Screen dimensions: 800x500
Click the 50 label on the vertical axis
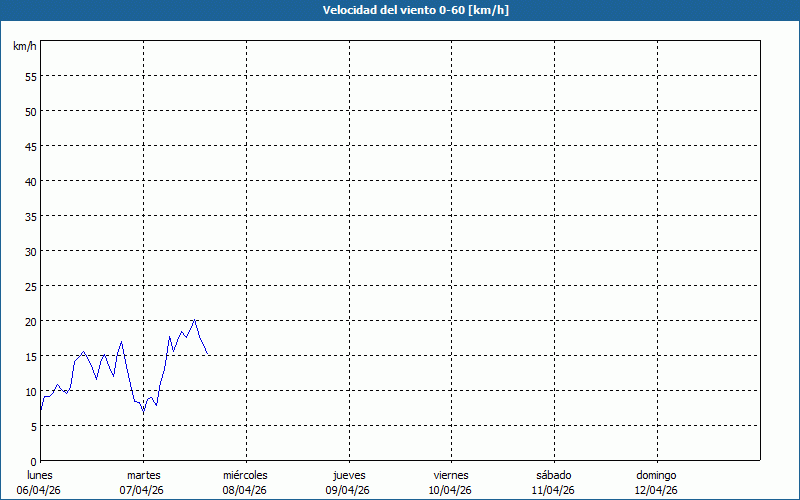30,111
